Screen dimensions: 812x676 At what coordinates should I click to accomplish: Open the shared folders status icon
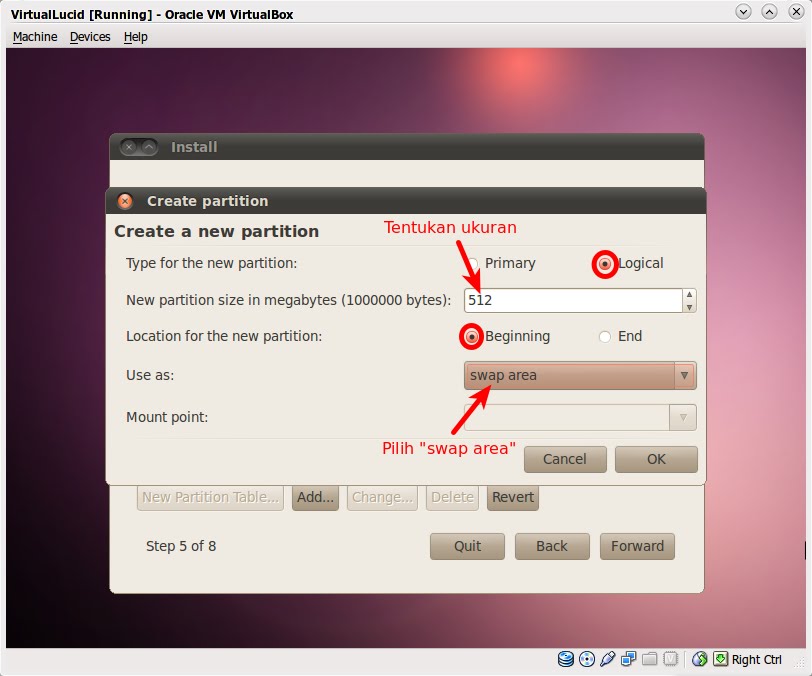pyautogui.click(x=647, y=658)
